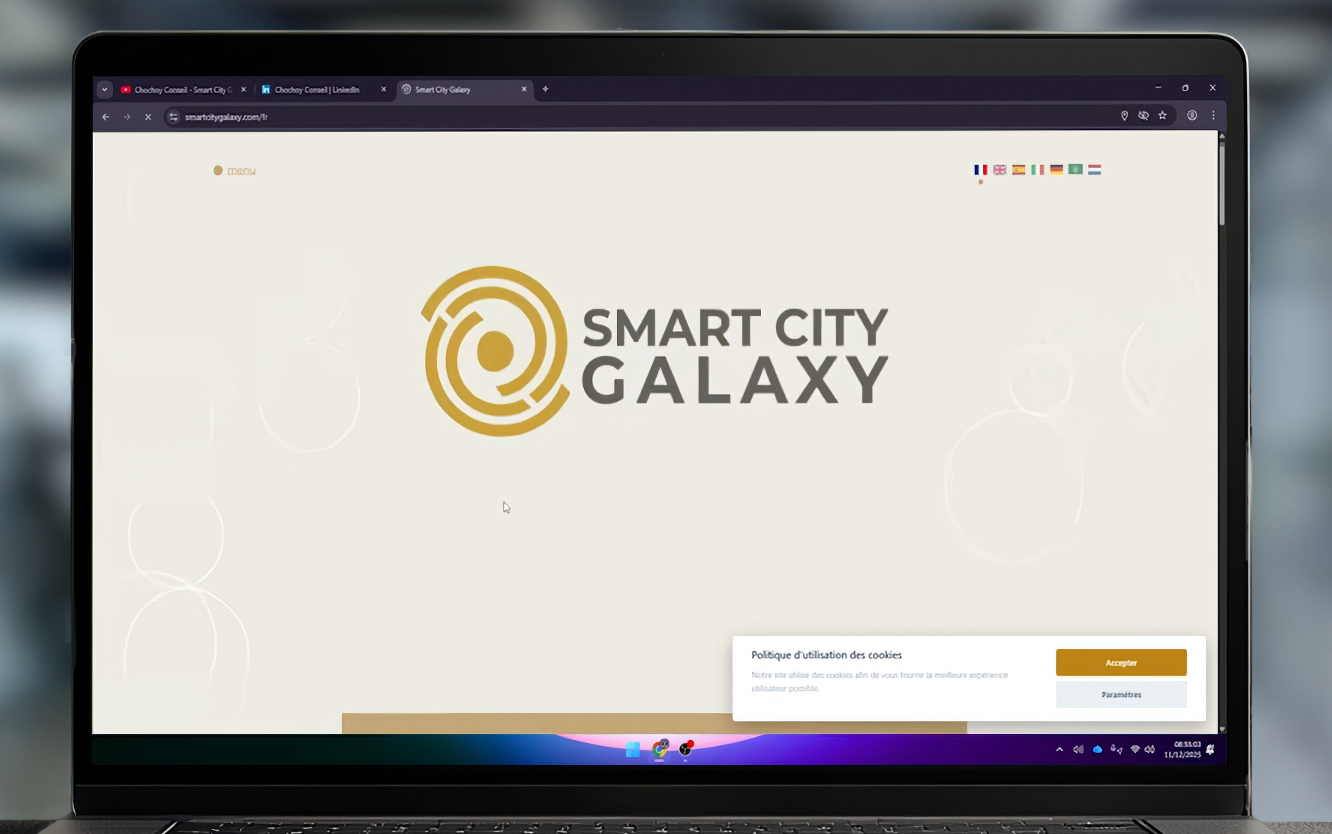Screen dimensions: 1332x834
Task: Open the site menu link
Action: pos(240,170)
